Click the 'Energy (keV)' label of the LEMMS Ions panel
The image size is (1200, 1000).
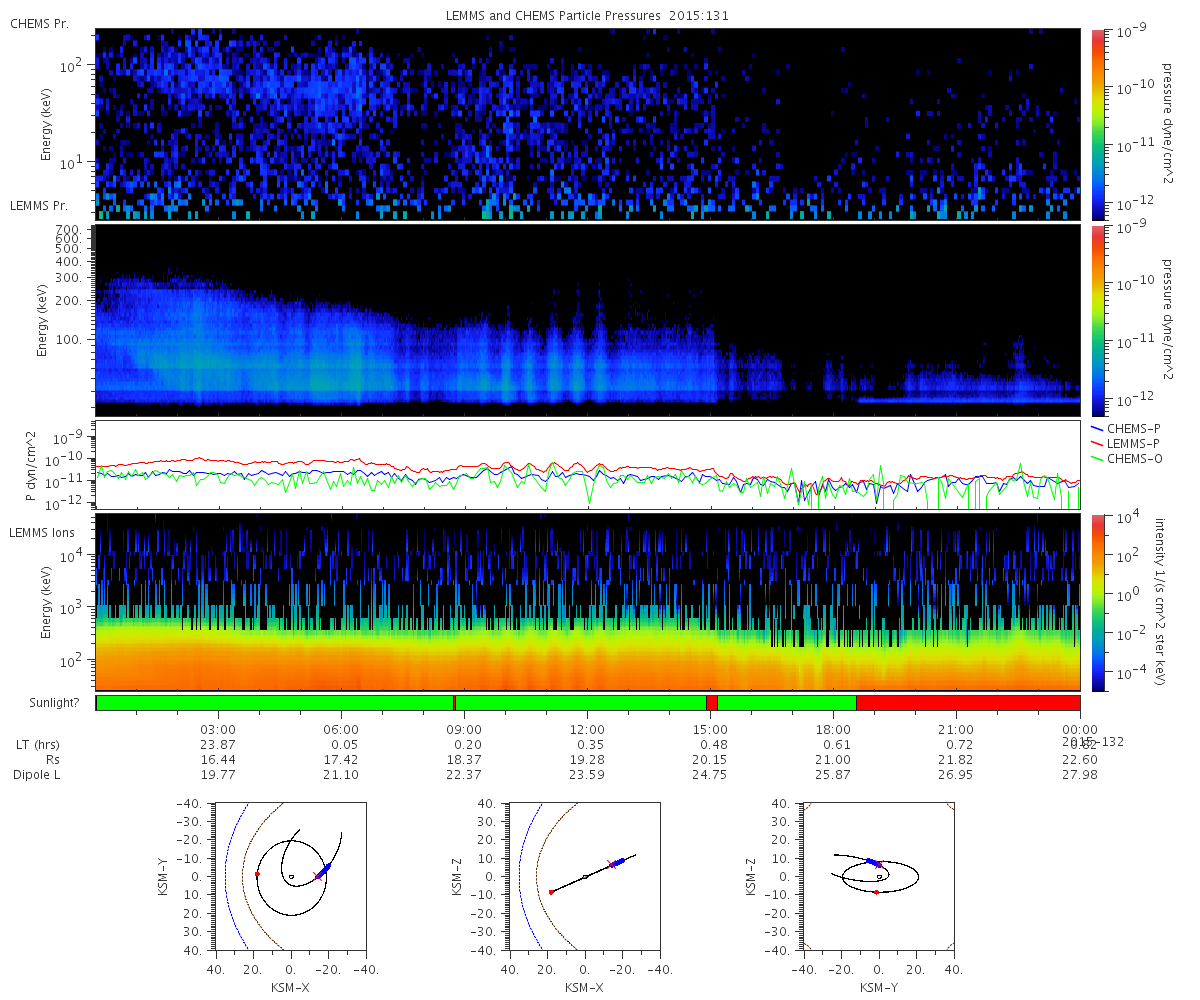(46, 603)
